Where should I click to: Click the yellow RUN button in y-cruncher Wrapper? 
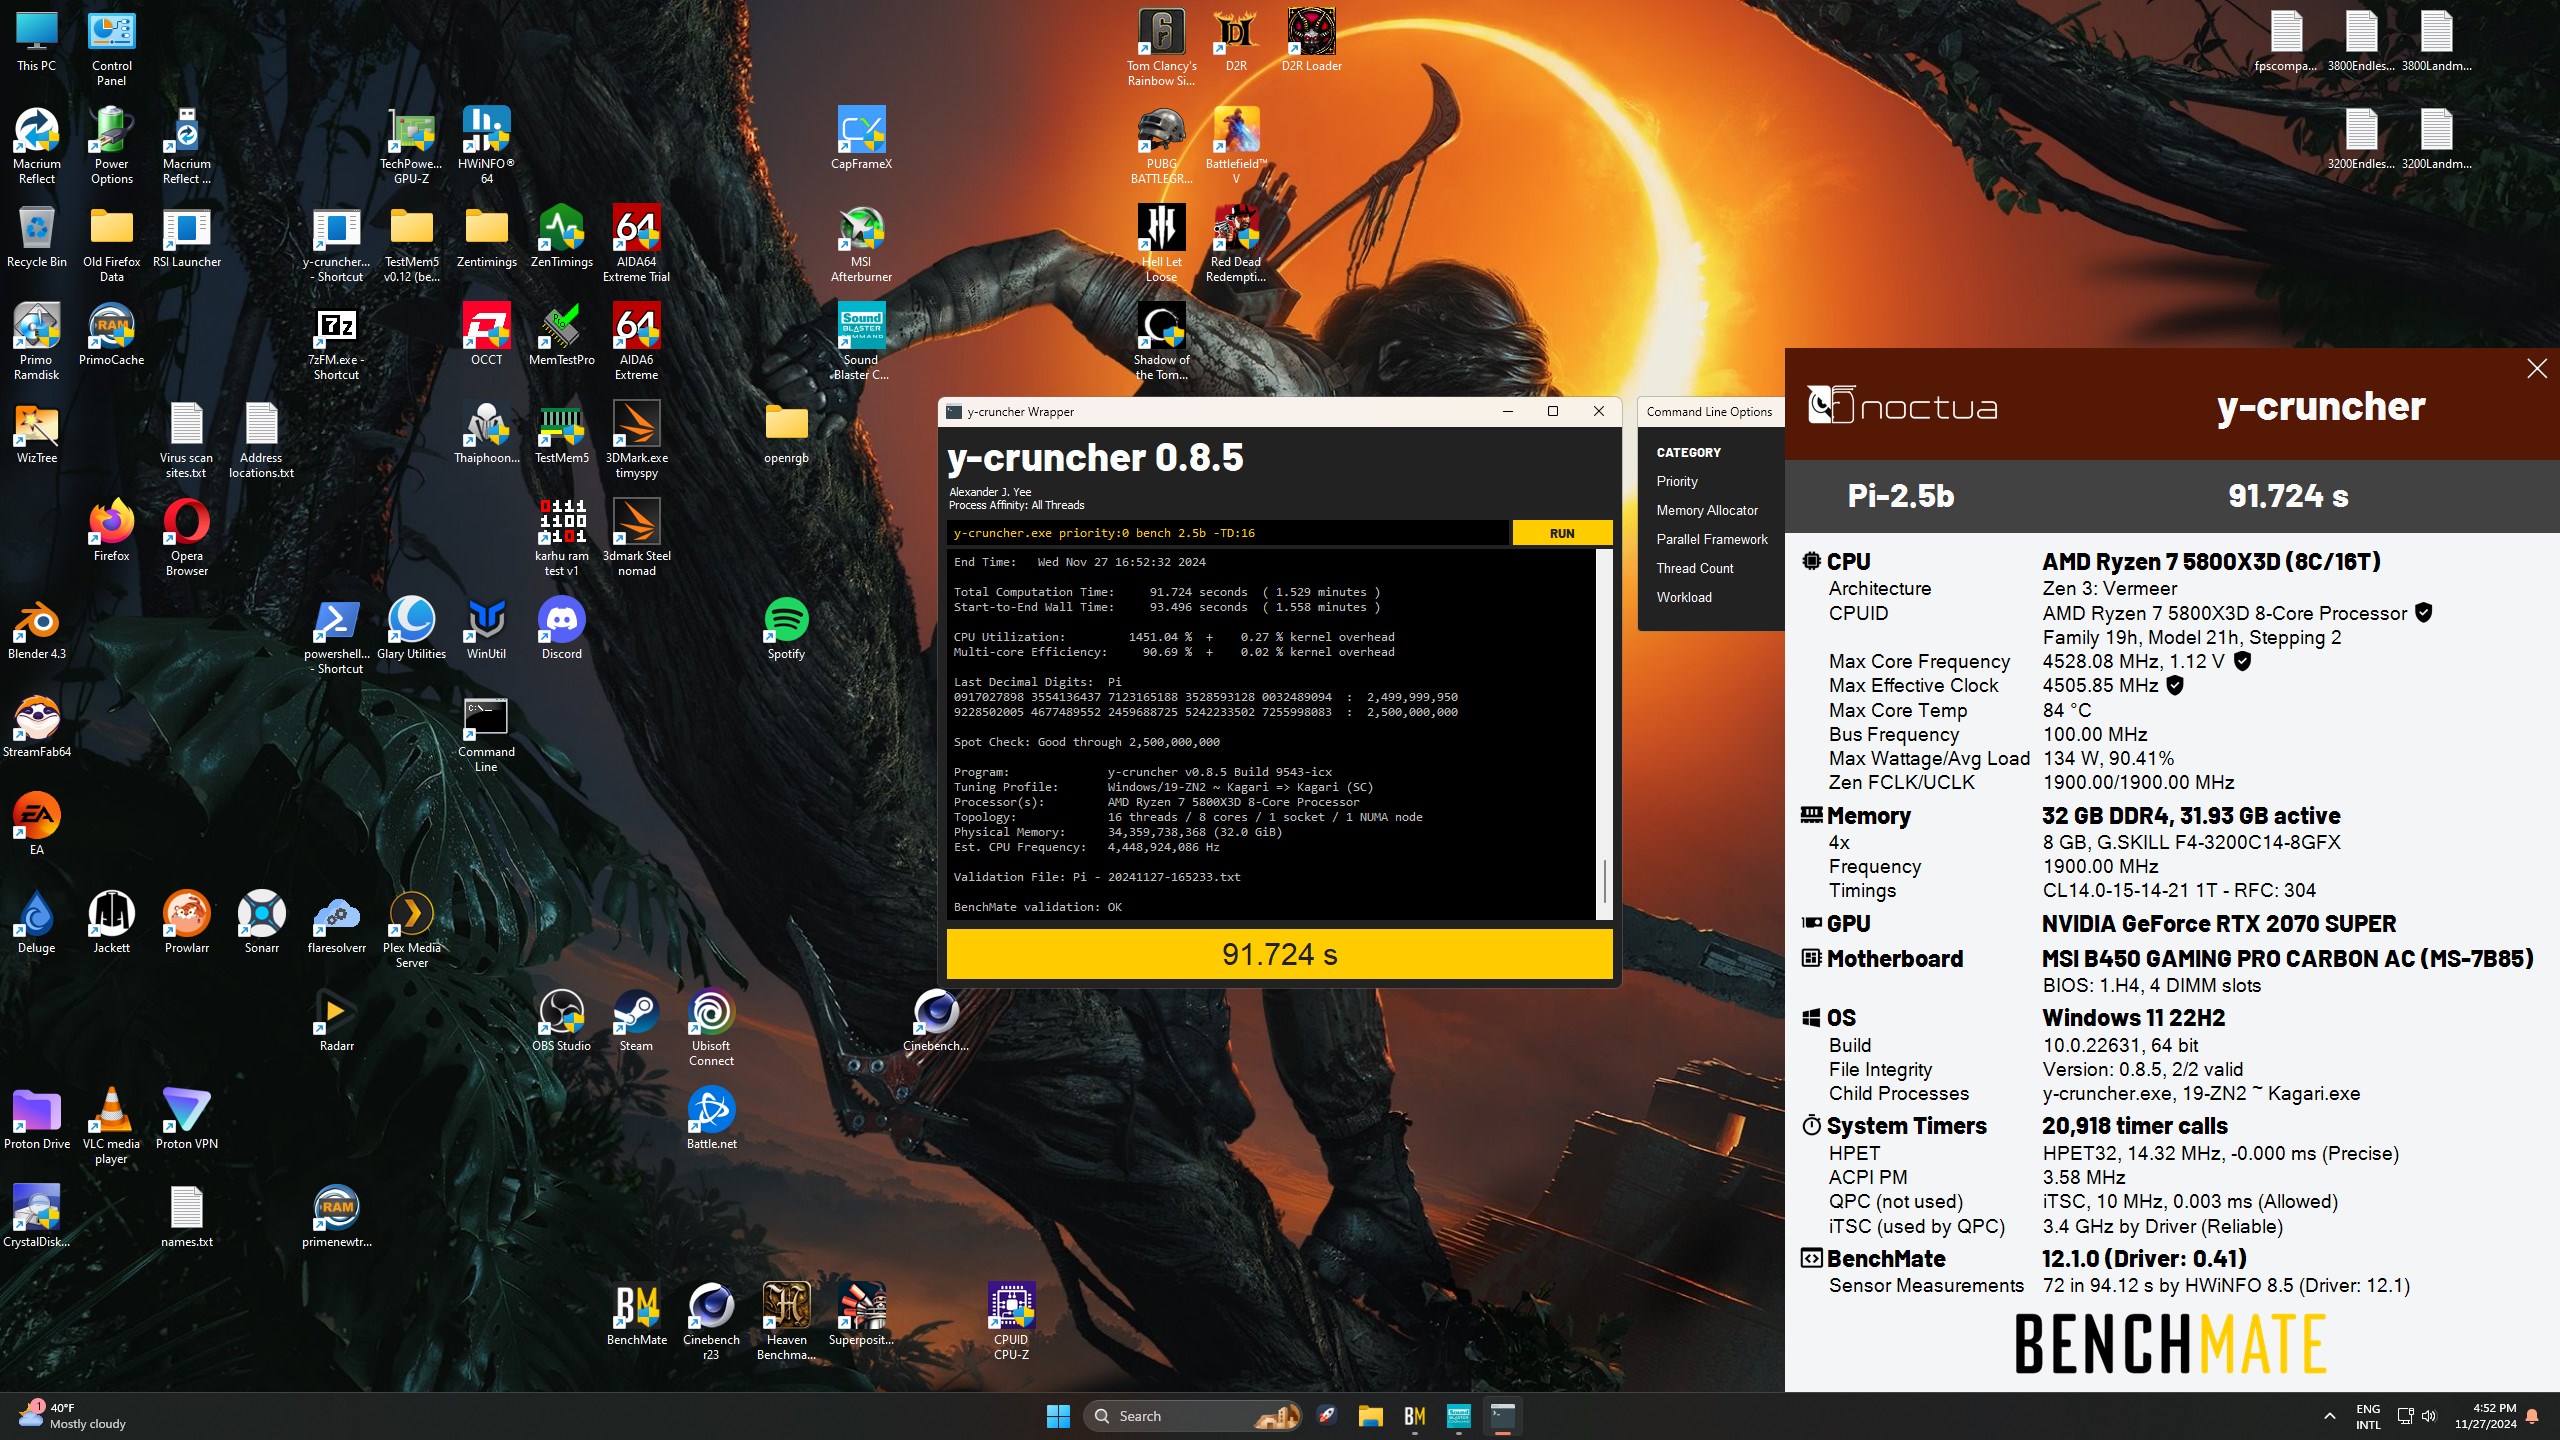point(1561,533)
